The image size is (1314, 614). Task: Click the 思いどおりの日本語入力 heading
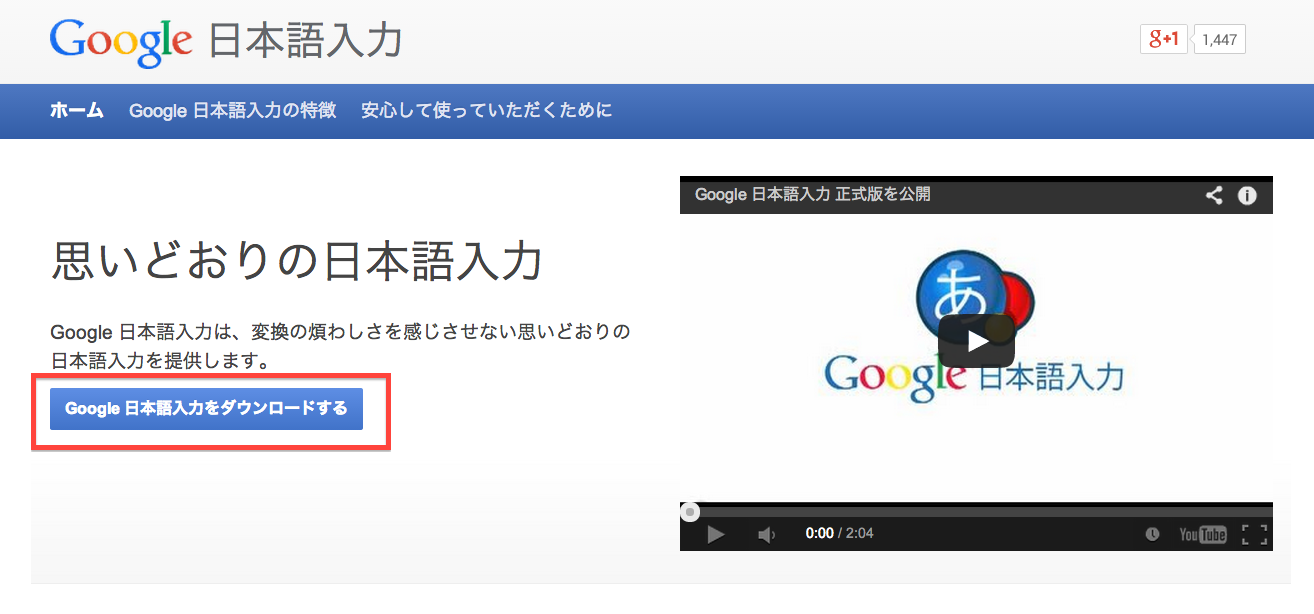pyautogui.click(x=296, y=263)
